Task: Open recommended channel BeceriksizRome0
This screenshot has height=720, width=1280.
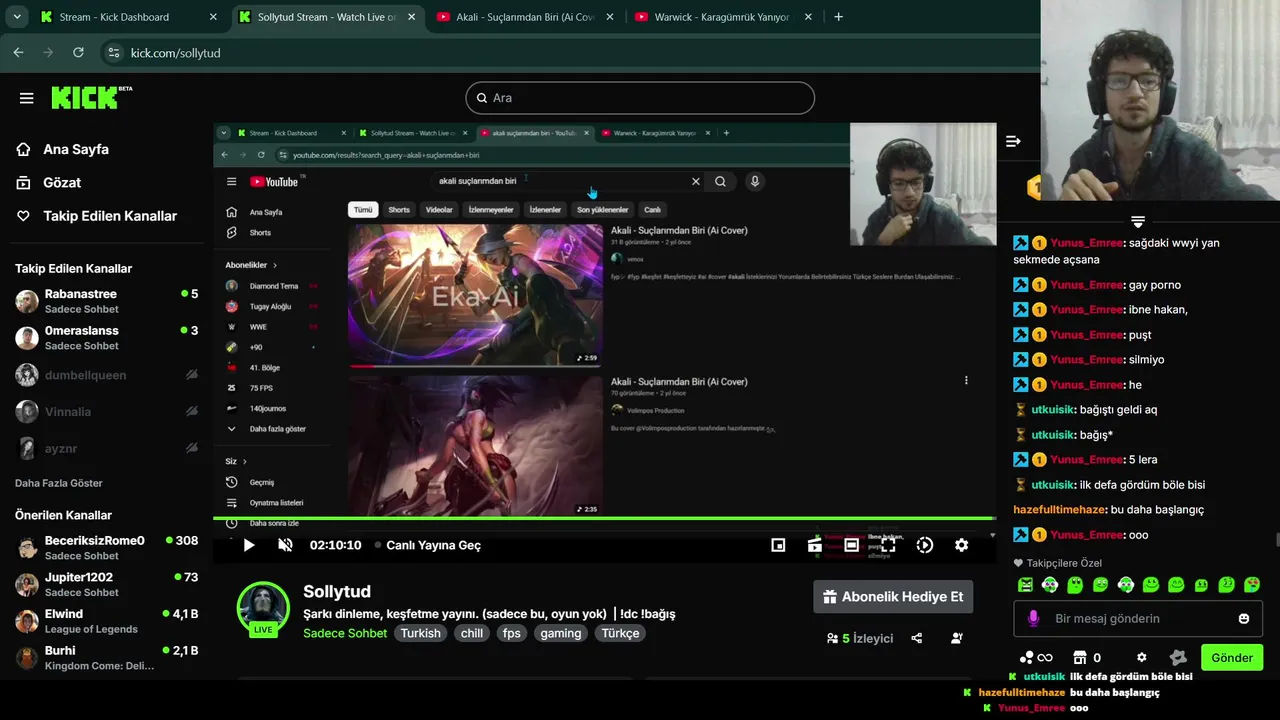Action: (x=106, y=547)
